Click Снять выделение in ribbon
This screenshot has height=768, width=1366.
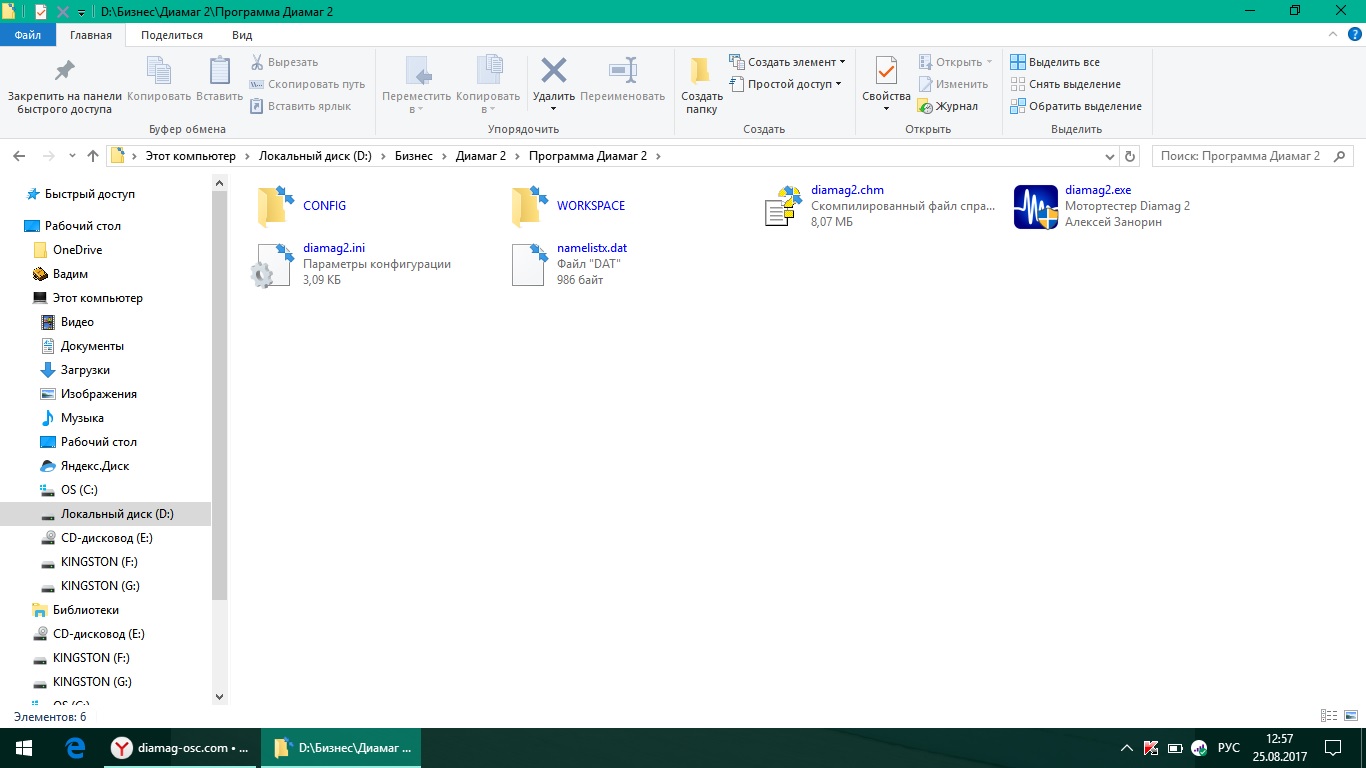tap(1065, 84)
